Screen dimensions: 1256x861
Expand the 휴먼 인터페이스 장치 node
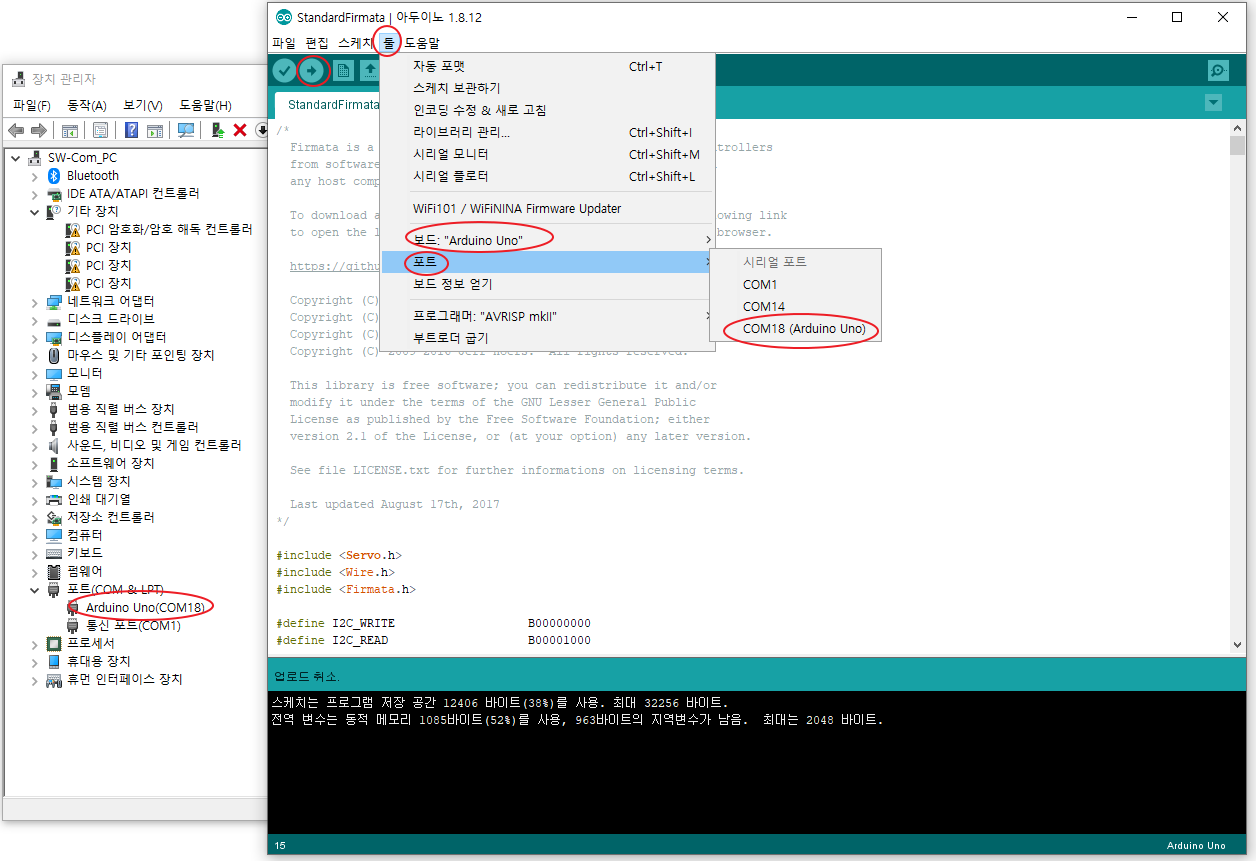[x=34, y=680]
